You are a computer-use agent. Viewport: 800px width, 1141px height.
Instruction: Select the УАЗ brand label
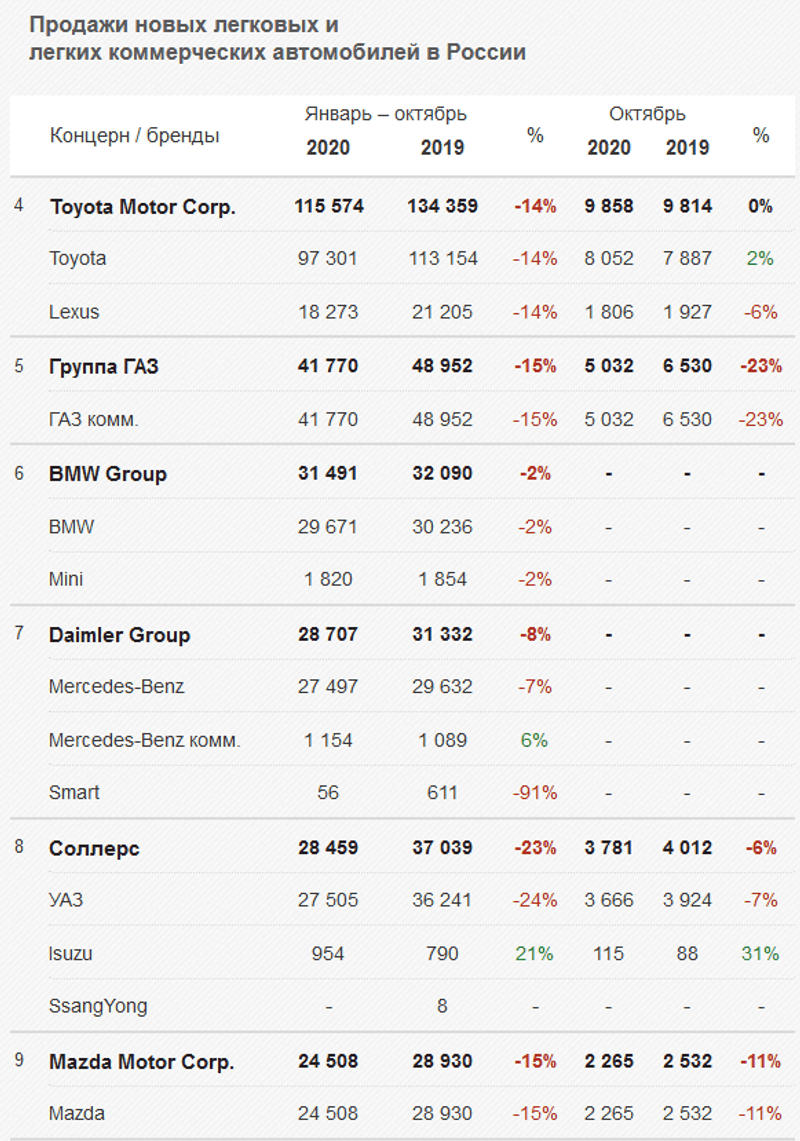point(66,901)
